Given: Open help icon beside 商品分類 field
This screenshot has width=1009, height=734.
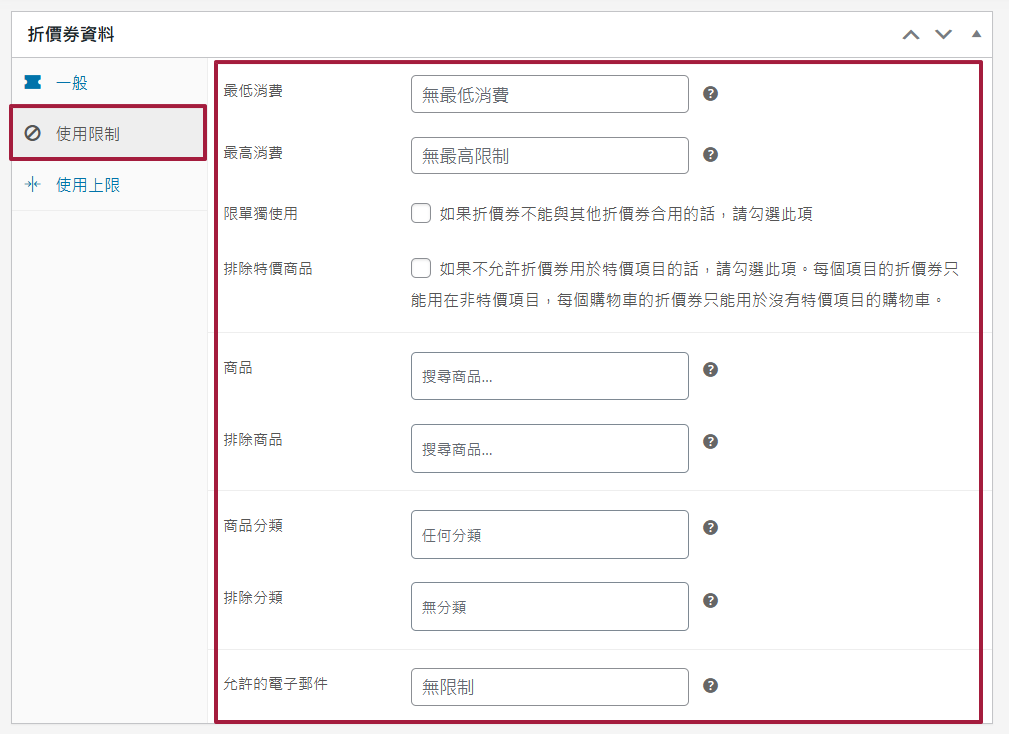Looking at the screenshot, I should tap(710, 525).
